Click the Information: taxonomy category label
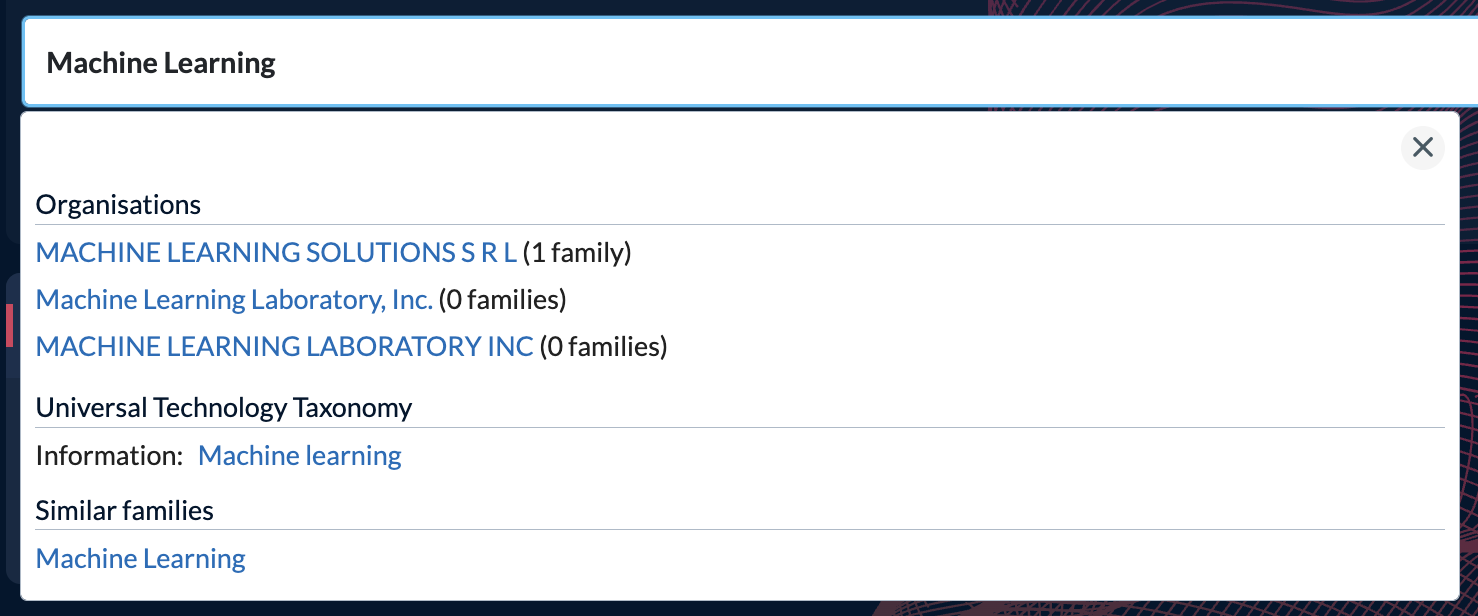The width and height of the screenshot is (1478, 616). pos(110,456)
